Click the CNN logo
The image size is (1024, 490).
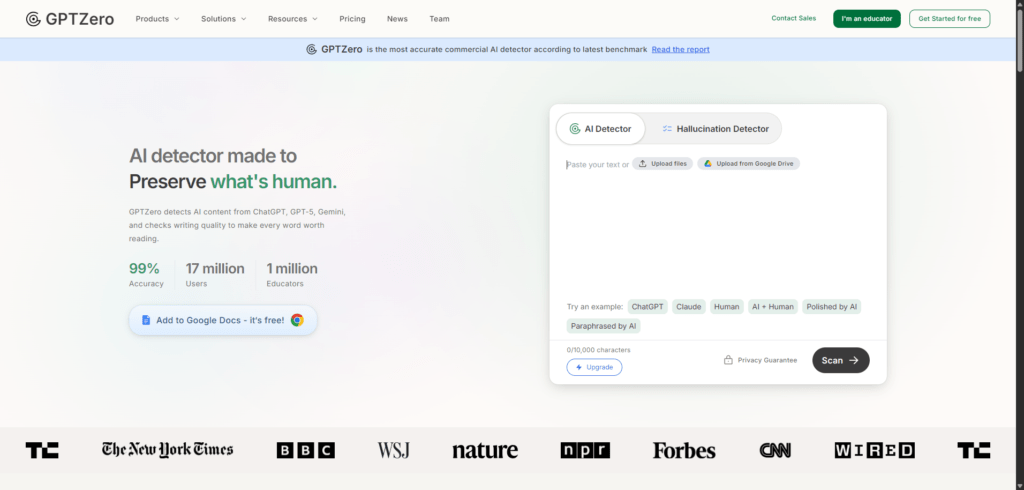coord(775,450)
